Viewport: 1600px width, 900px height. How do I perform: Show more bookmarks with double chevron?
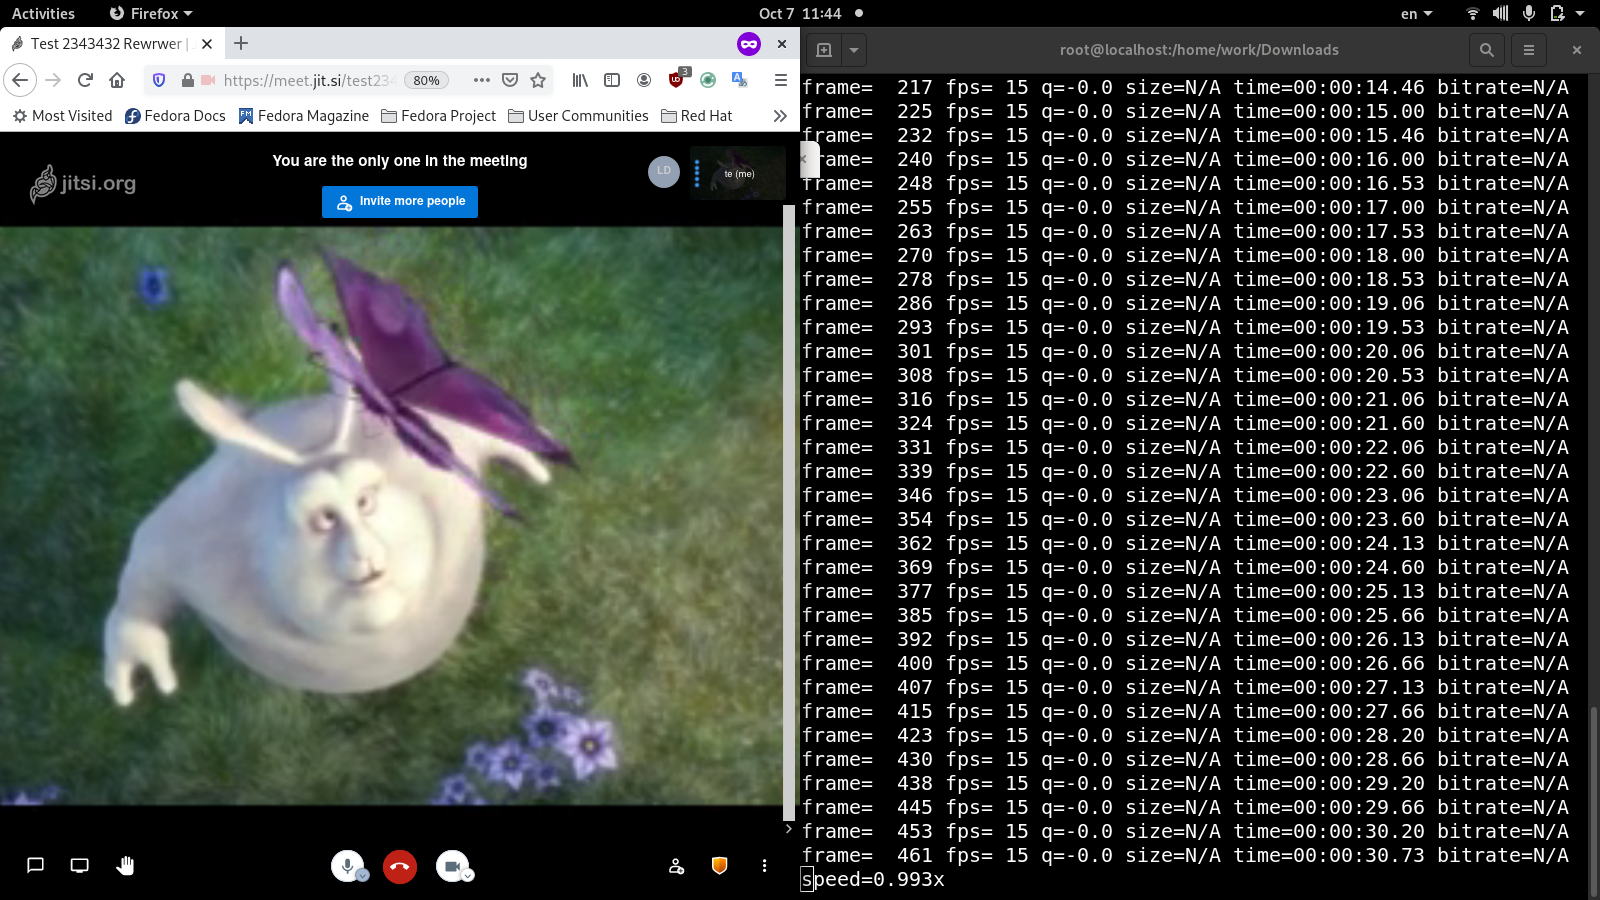click(780, 116)
